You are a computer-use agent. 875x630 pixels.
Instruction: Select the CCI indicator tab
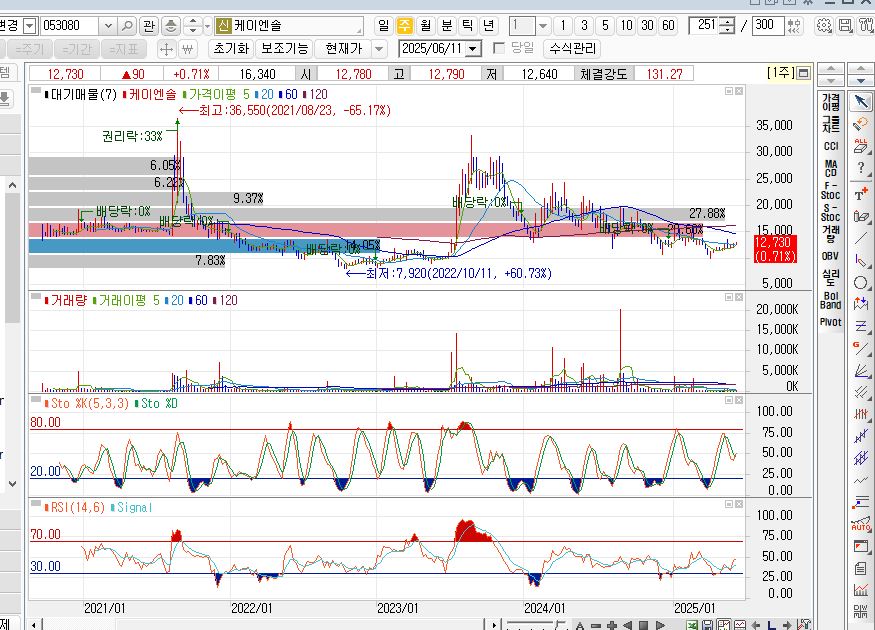pyautogui.click(x=831, y=146)
